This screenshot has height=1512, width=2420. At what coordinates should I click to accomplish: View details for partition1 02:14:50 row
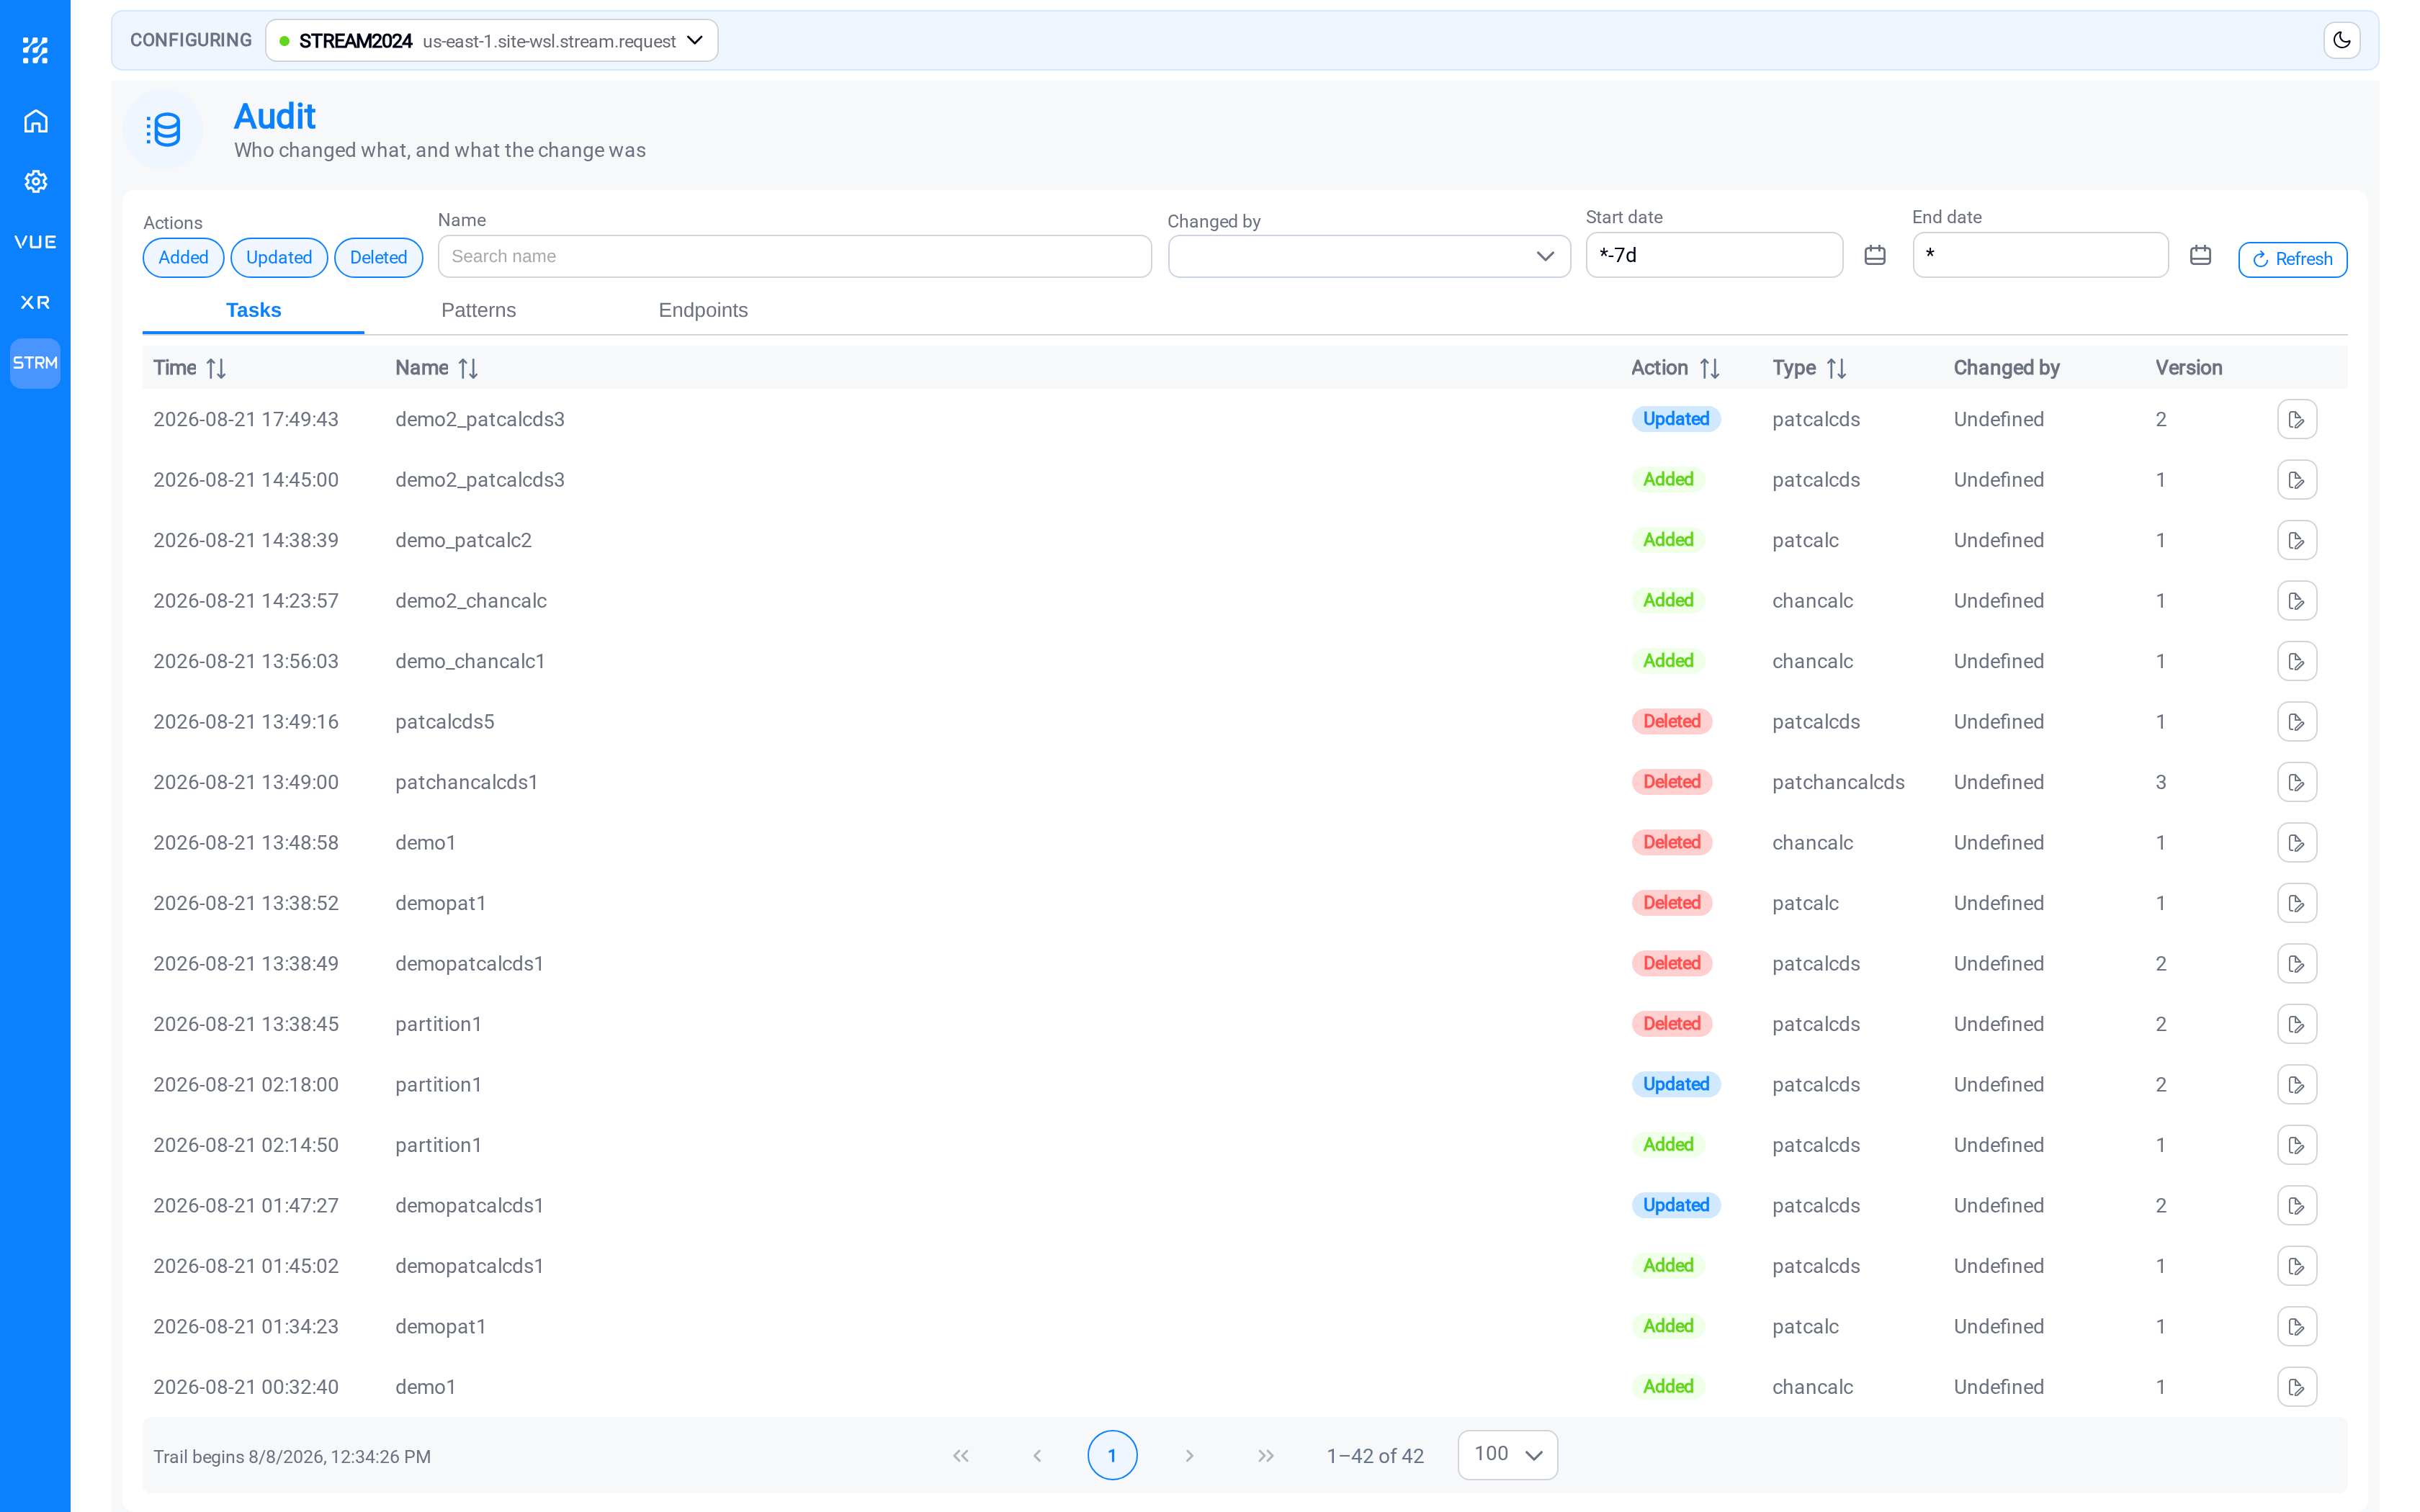2297,1146
